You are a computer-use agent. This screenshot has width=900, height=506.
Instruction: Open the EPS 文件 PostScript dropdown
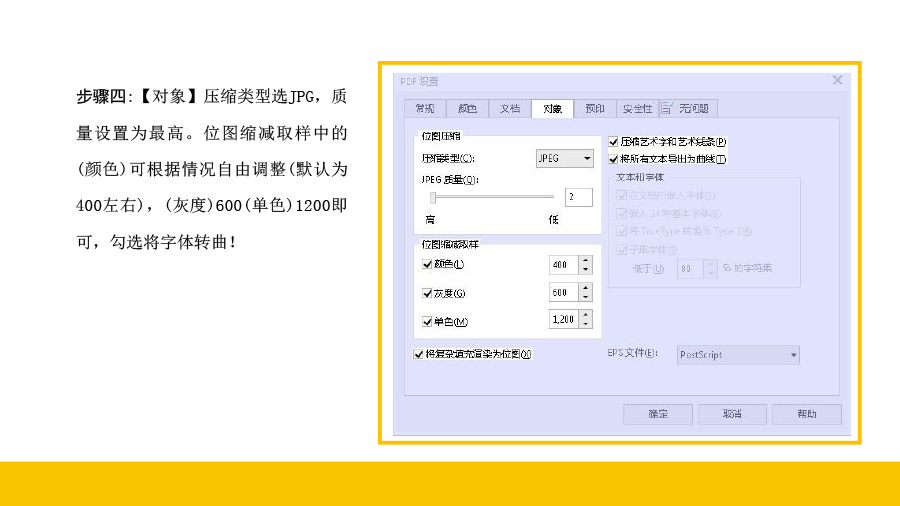tap(738, 354)
